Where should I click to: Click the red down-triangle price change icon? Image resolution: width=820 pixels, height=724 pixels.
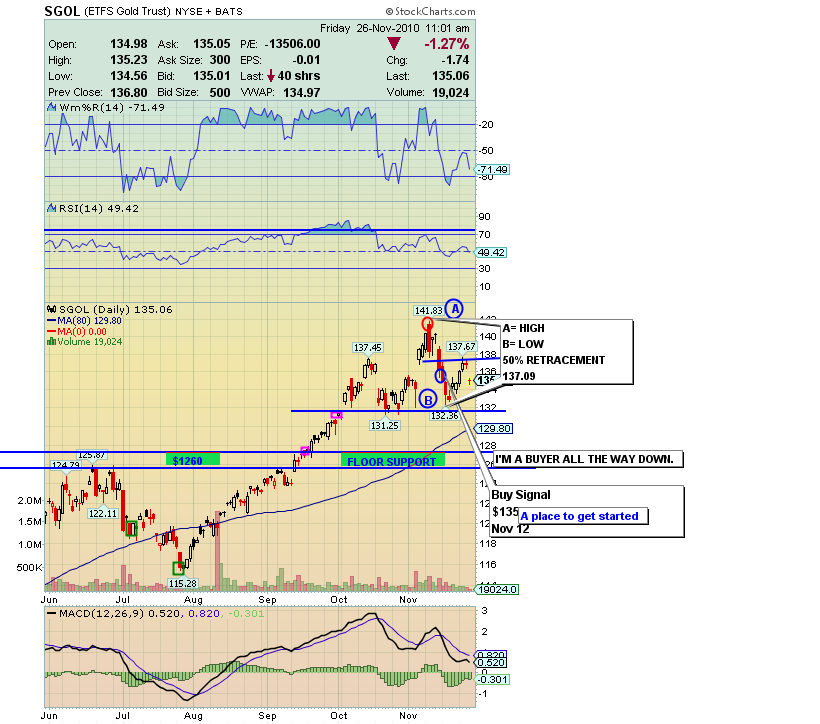pyautogui.click(x=394, y=44)
